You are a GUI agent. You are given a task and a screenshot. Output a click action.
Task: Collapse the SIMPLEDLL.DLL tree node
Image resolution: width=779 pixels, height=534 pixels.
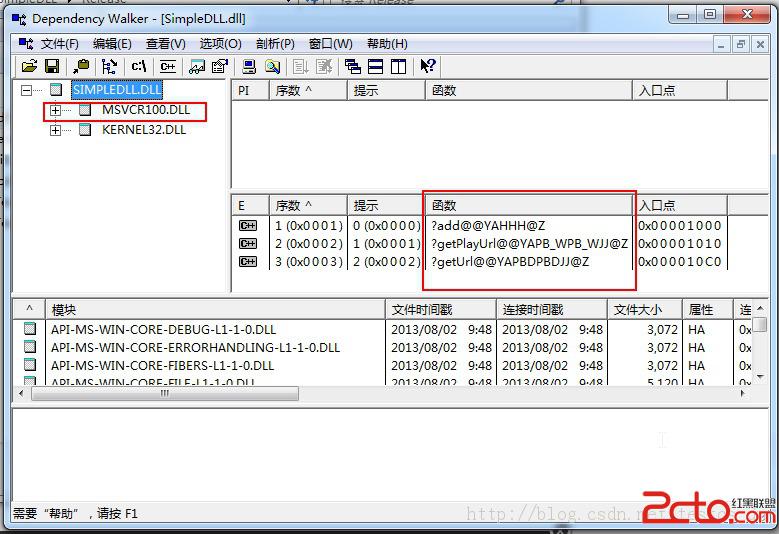(x=26, y=90)
